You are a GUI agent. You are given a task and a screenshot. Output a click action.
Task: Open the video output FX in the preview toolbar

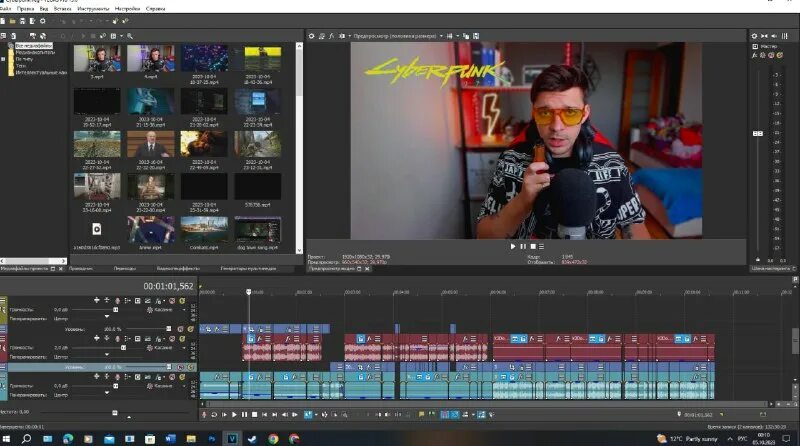coord(332,36)
